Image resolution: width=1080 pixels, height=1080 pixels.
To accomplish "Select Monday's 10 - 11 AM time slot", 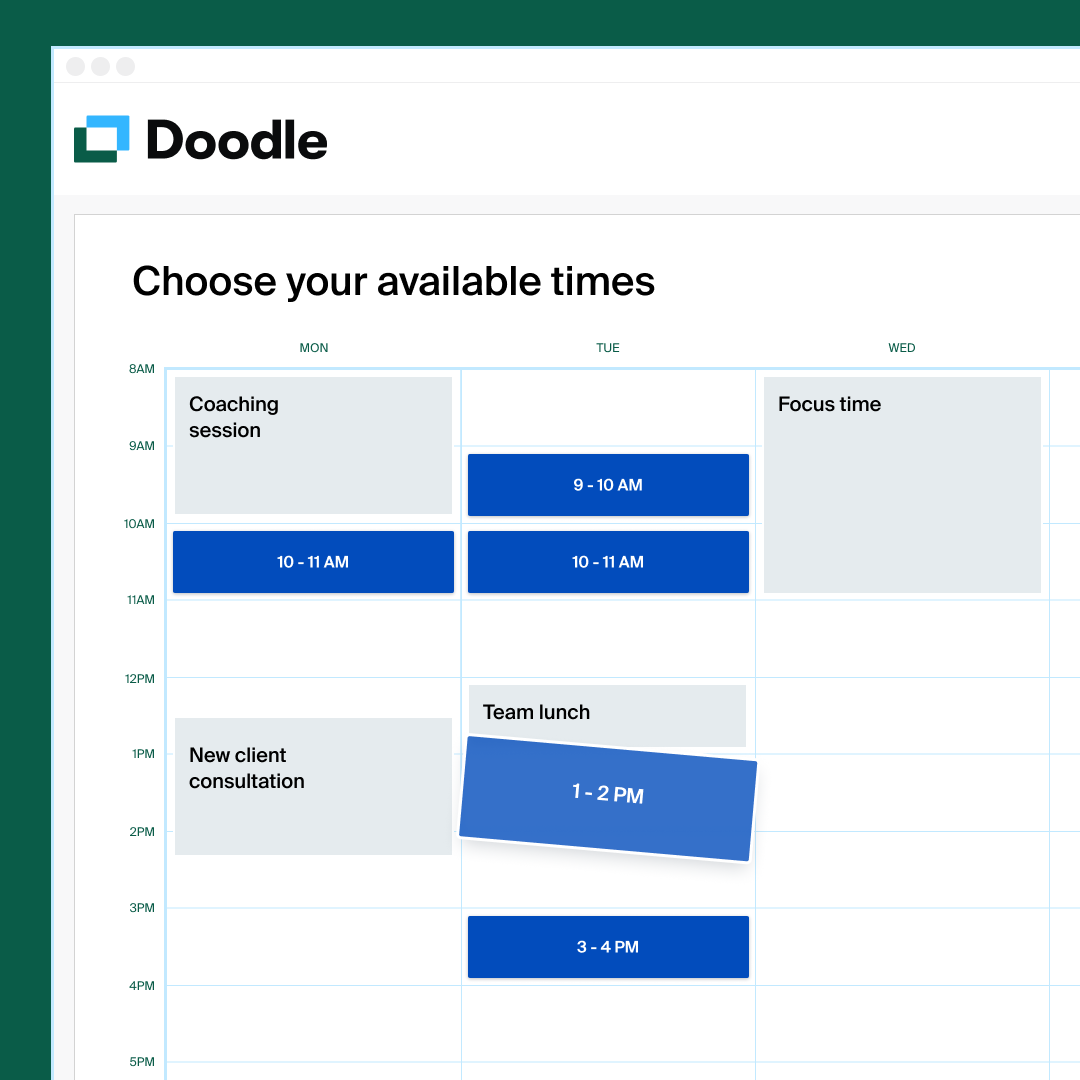I will point(313,562).
